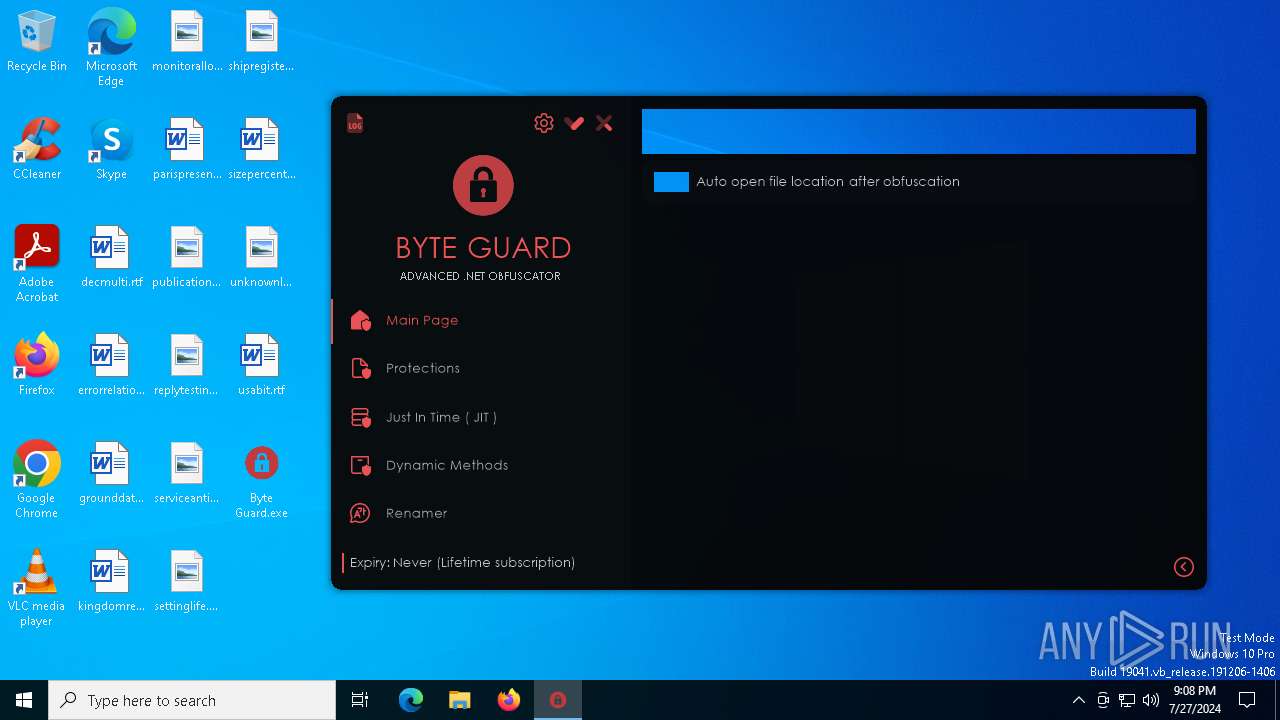Click Expiry: Never (Lifetime subscription) text

462,562
